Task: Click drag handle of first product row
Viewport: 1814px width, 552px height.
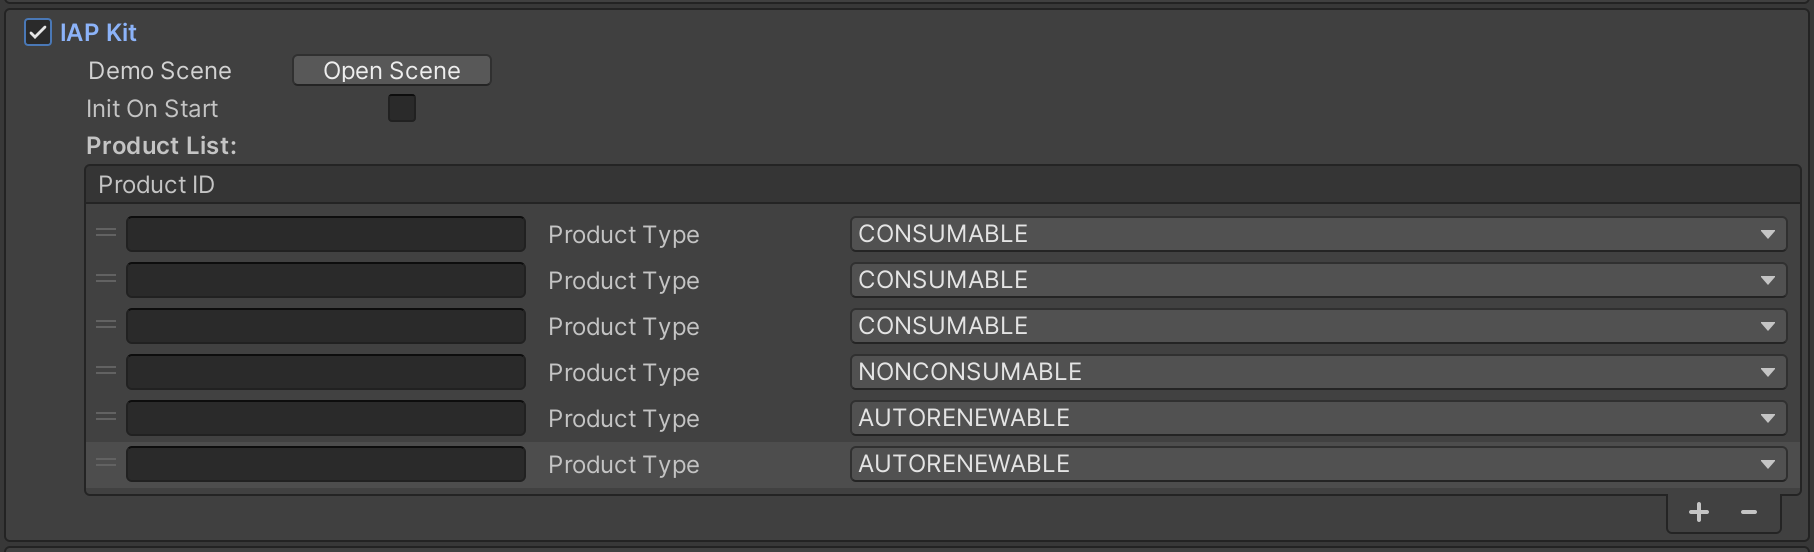Action: [106, 233]
